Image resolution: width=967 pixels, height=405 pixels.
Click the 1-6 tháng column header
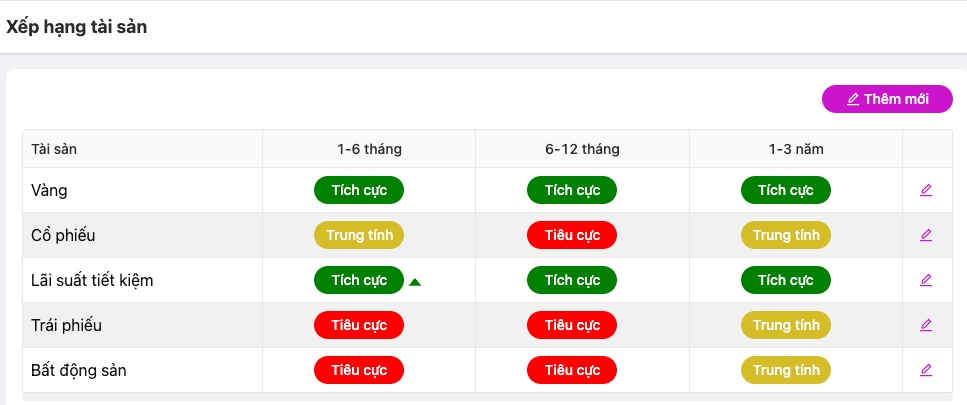pyautogui.click(x=369, y=149)
